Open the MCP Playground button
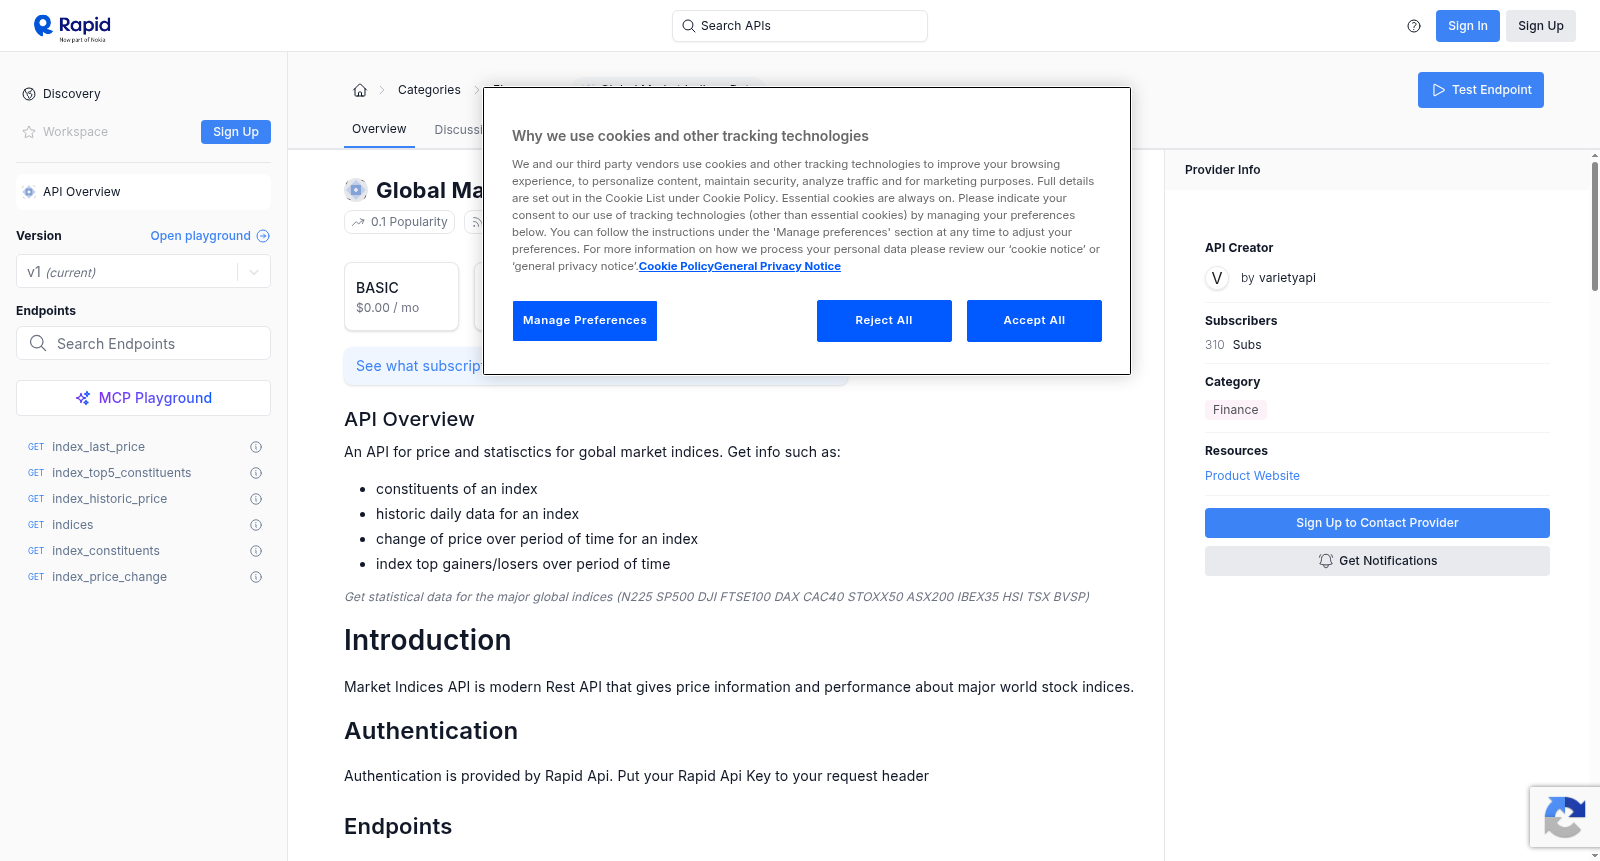This screenshot has height=861, width=1600. tap(143, 398)
